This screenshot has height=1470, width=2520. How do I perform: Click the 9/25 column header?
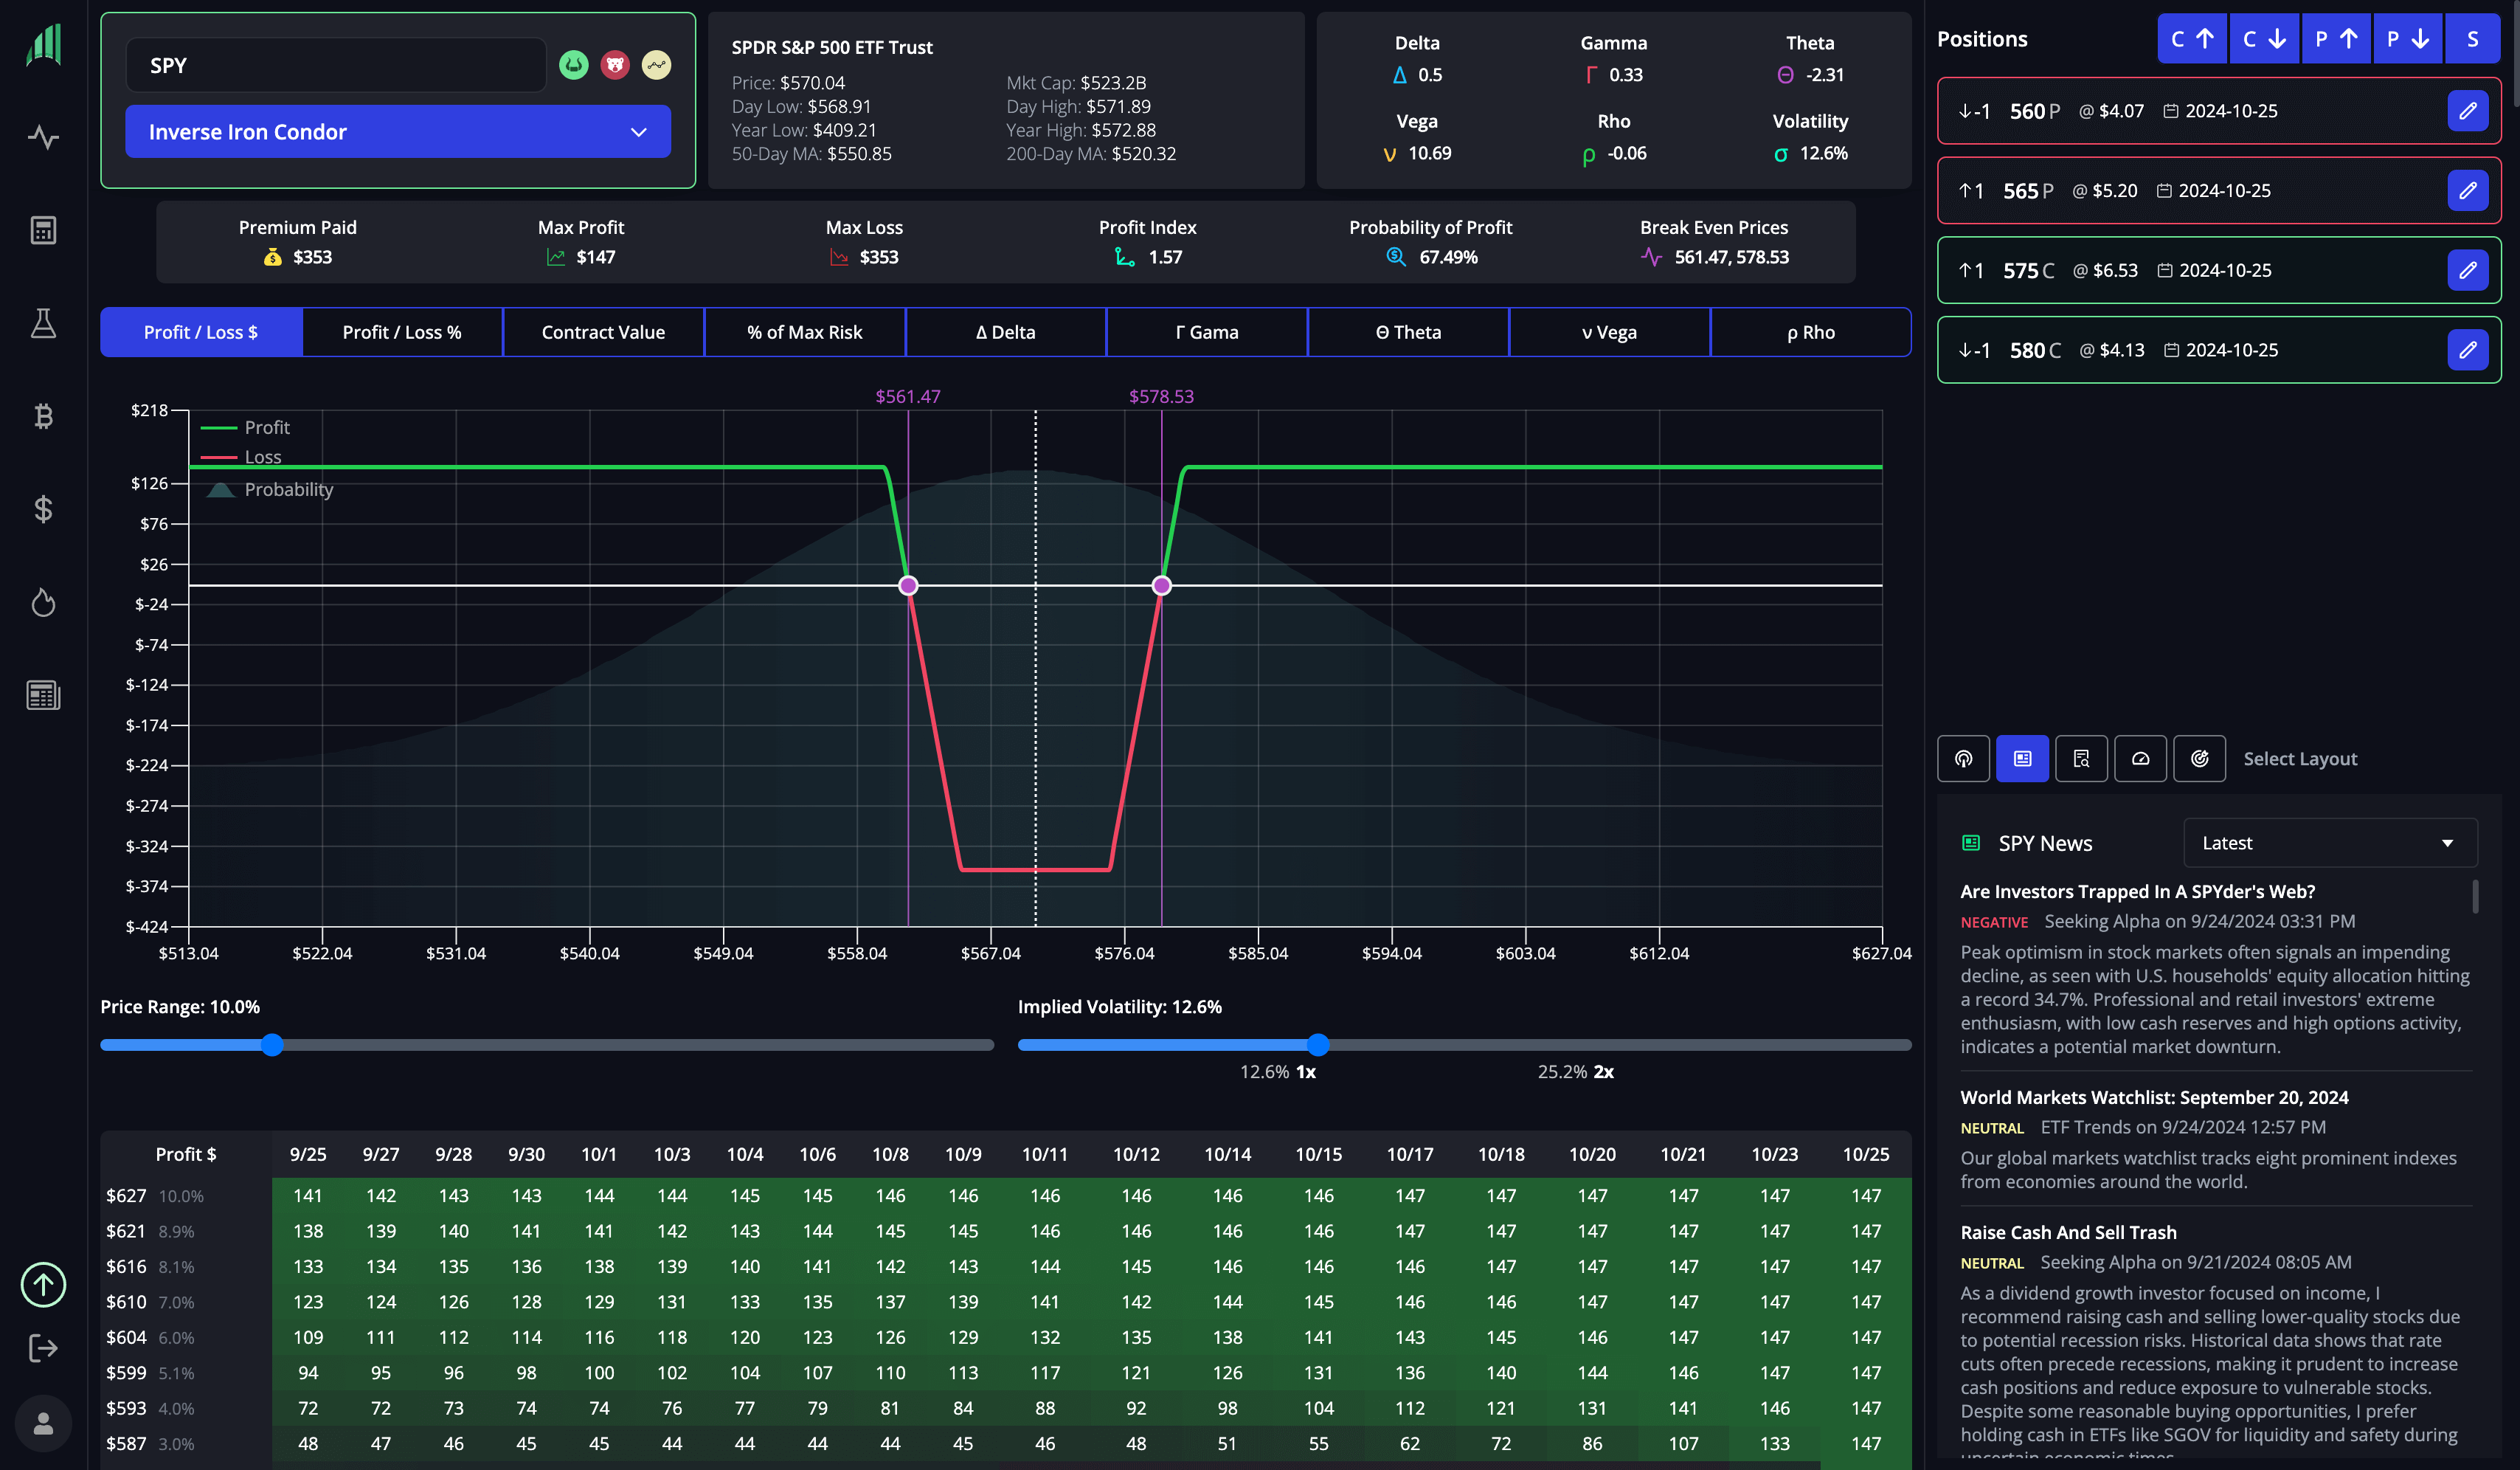click(x=308, y=1154)
